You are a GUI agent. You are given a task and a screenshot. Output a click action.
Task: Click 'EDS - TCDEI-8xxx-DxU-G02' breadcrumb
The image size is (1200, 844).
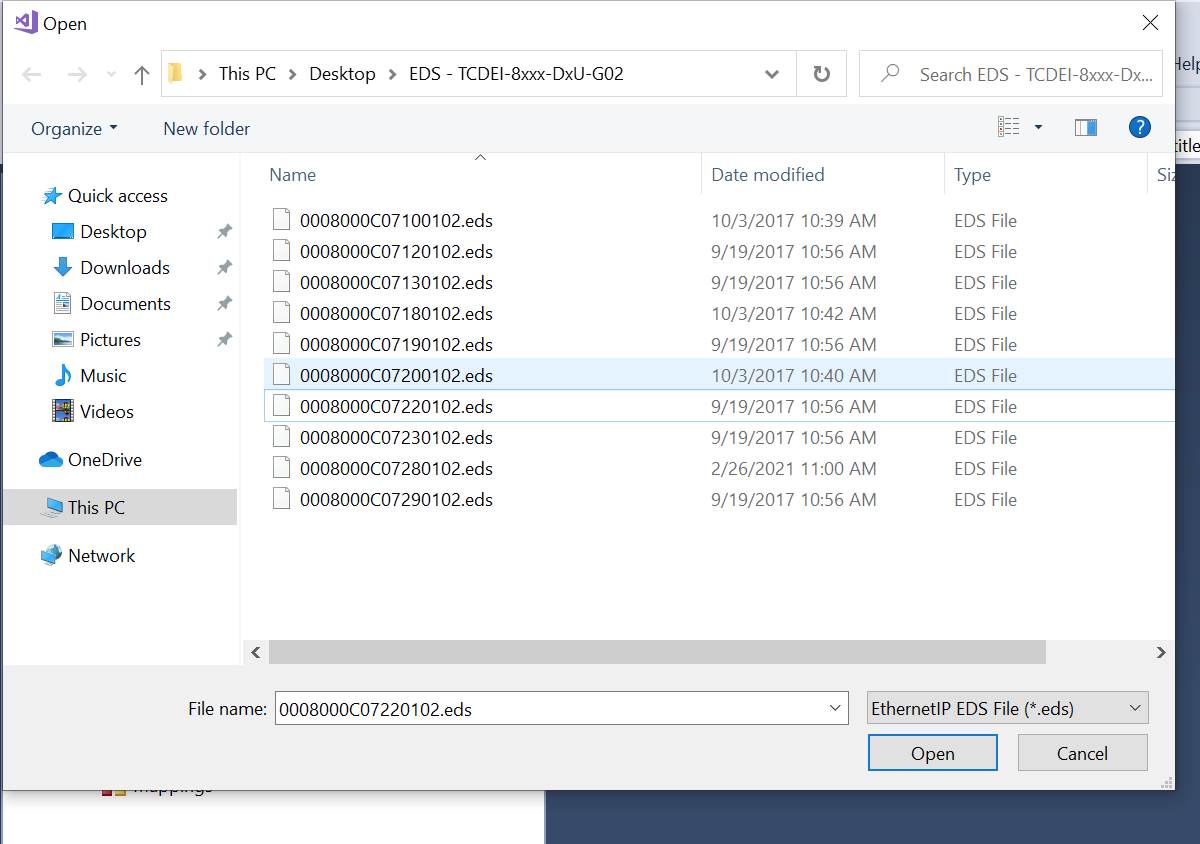516,74
